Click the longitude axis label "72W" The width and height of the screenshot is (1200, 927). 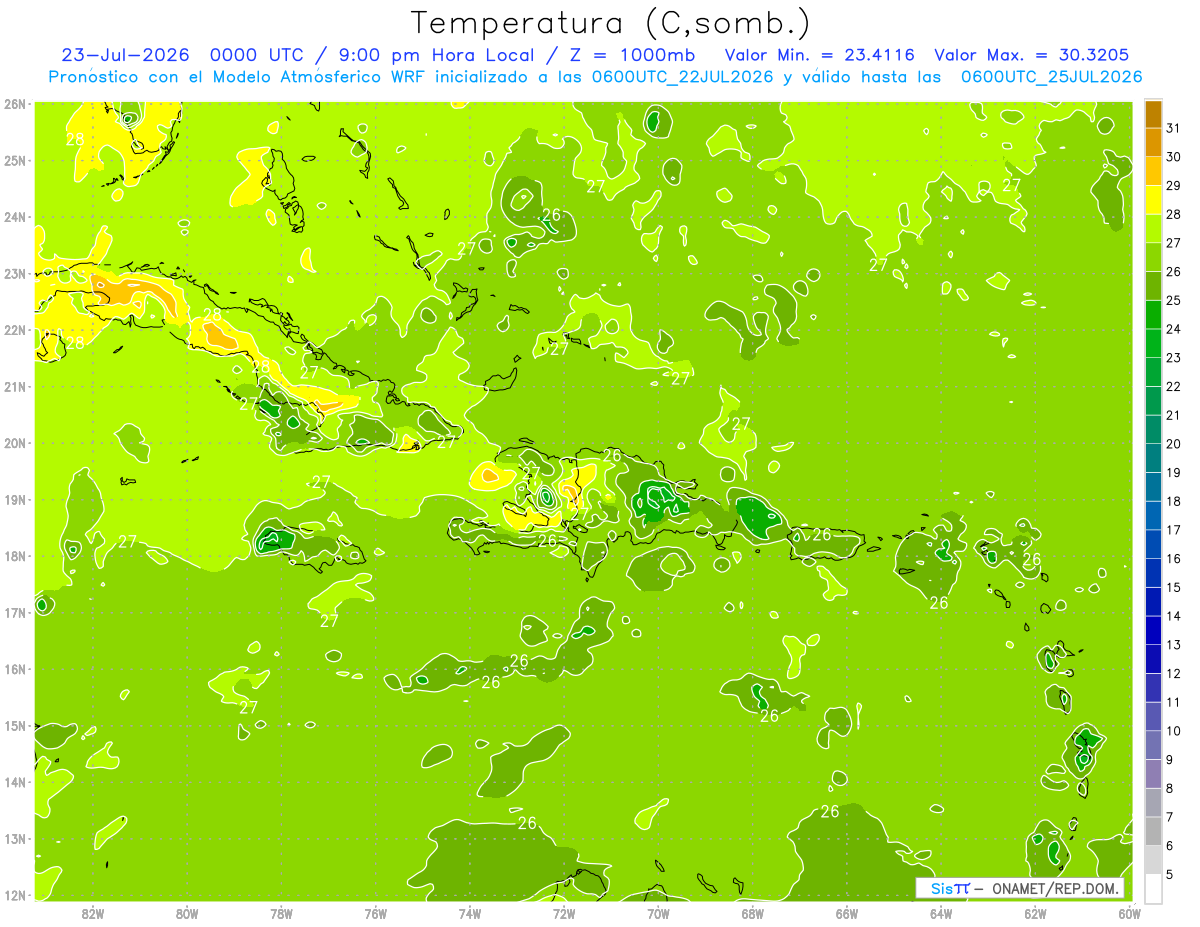coord(564,912)
